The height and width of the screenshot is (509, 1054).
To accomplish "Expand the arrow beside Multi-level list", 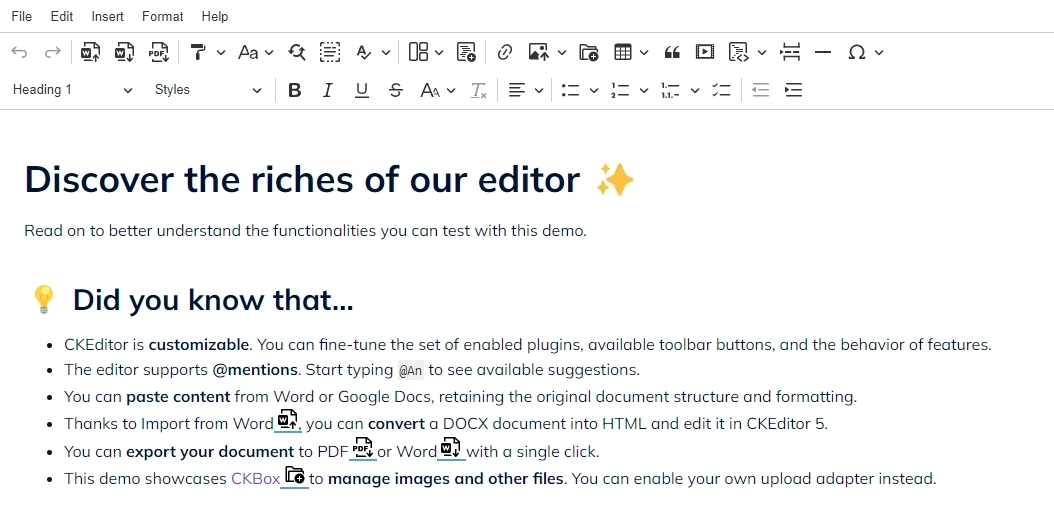I will [x=695, y=90].
